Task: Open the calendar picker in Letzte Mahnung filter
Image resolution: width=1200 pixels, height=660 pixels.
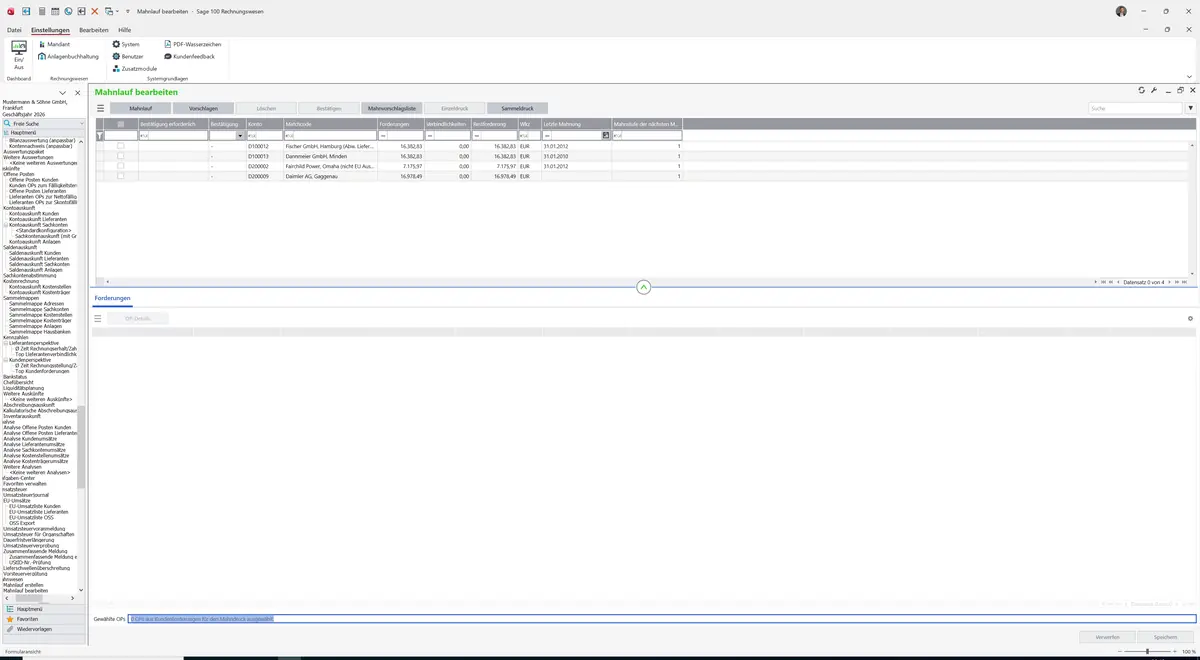Action: point(605,136)
